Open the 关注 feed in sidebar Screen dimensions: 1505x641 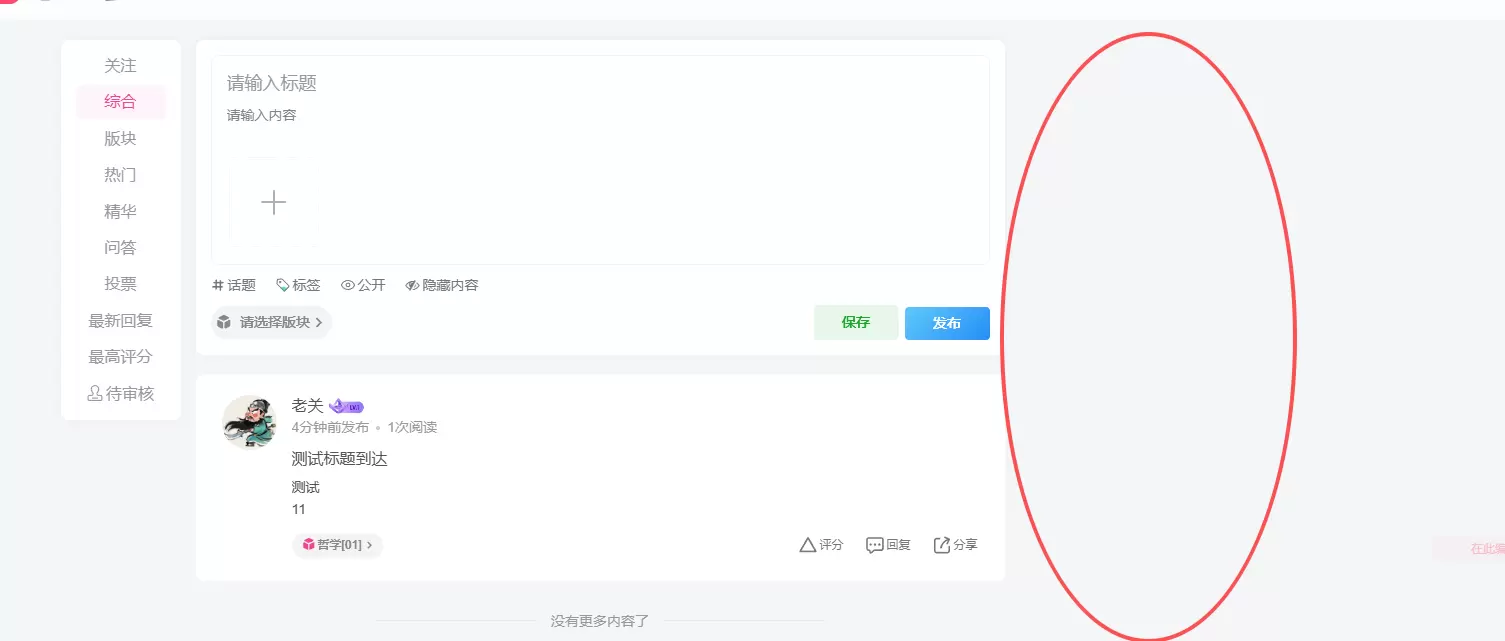click(120, 66)
